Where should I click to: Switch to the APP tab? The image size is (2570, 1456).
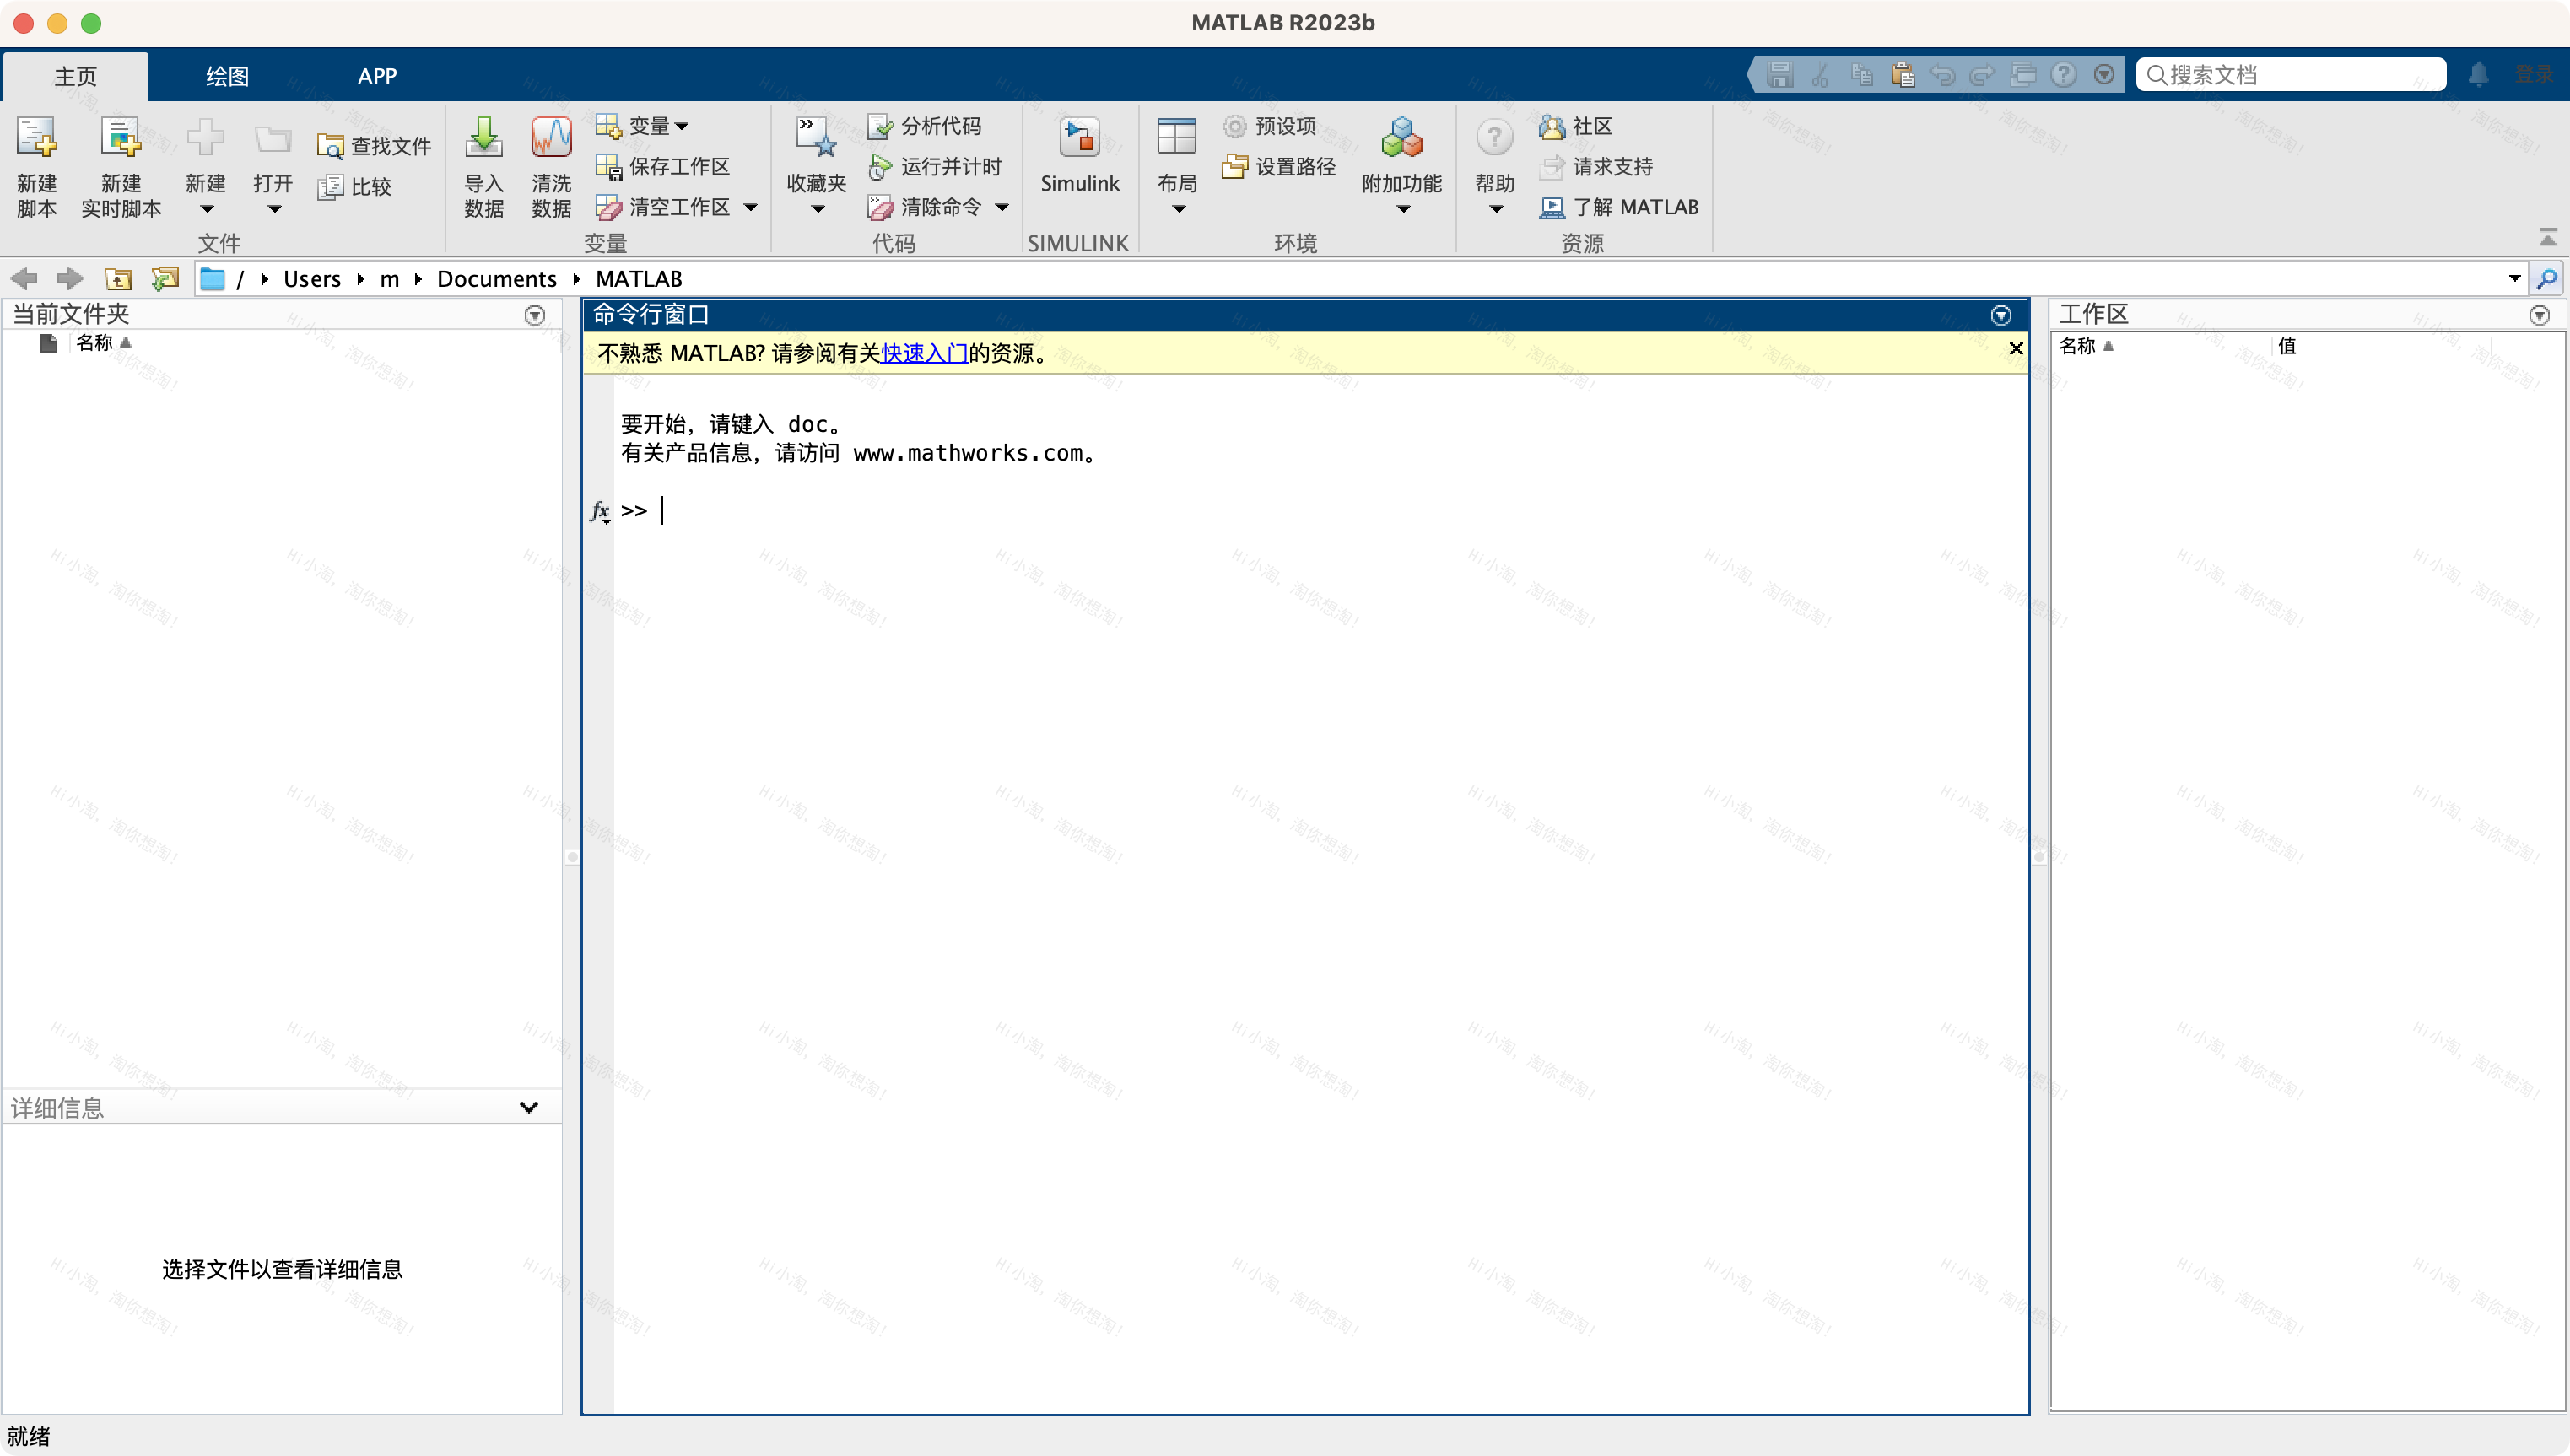377,75
